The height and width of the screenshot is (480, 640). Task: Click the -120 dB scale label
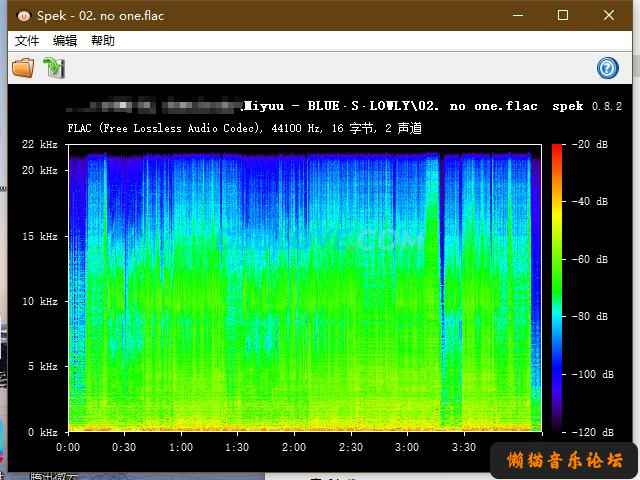click(x=593, y=432)
